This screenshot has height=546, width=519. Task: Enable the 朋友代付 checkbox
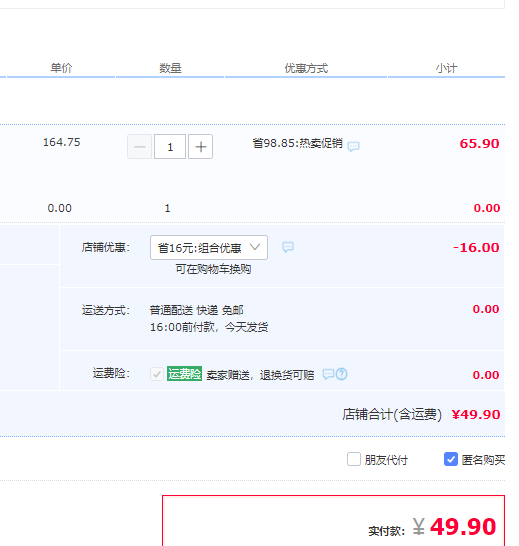point(354,459)
